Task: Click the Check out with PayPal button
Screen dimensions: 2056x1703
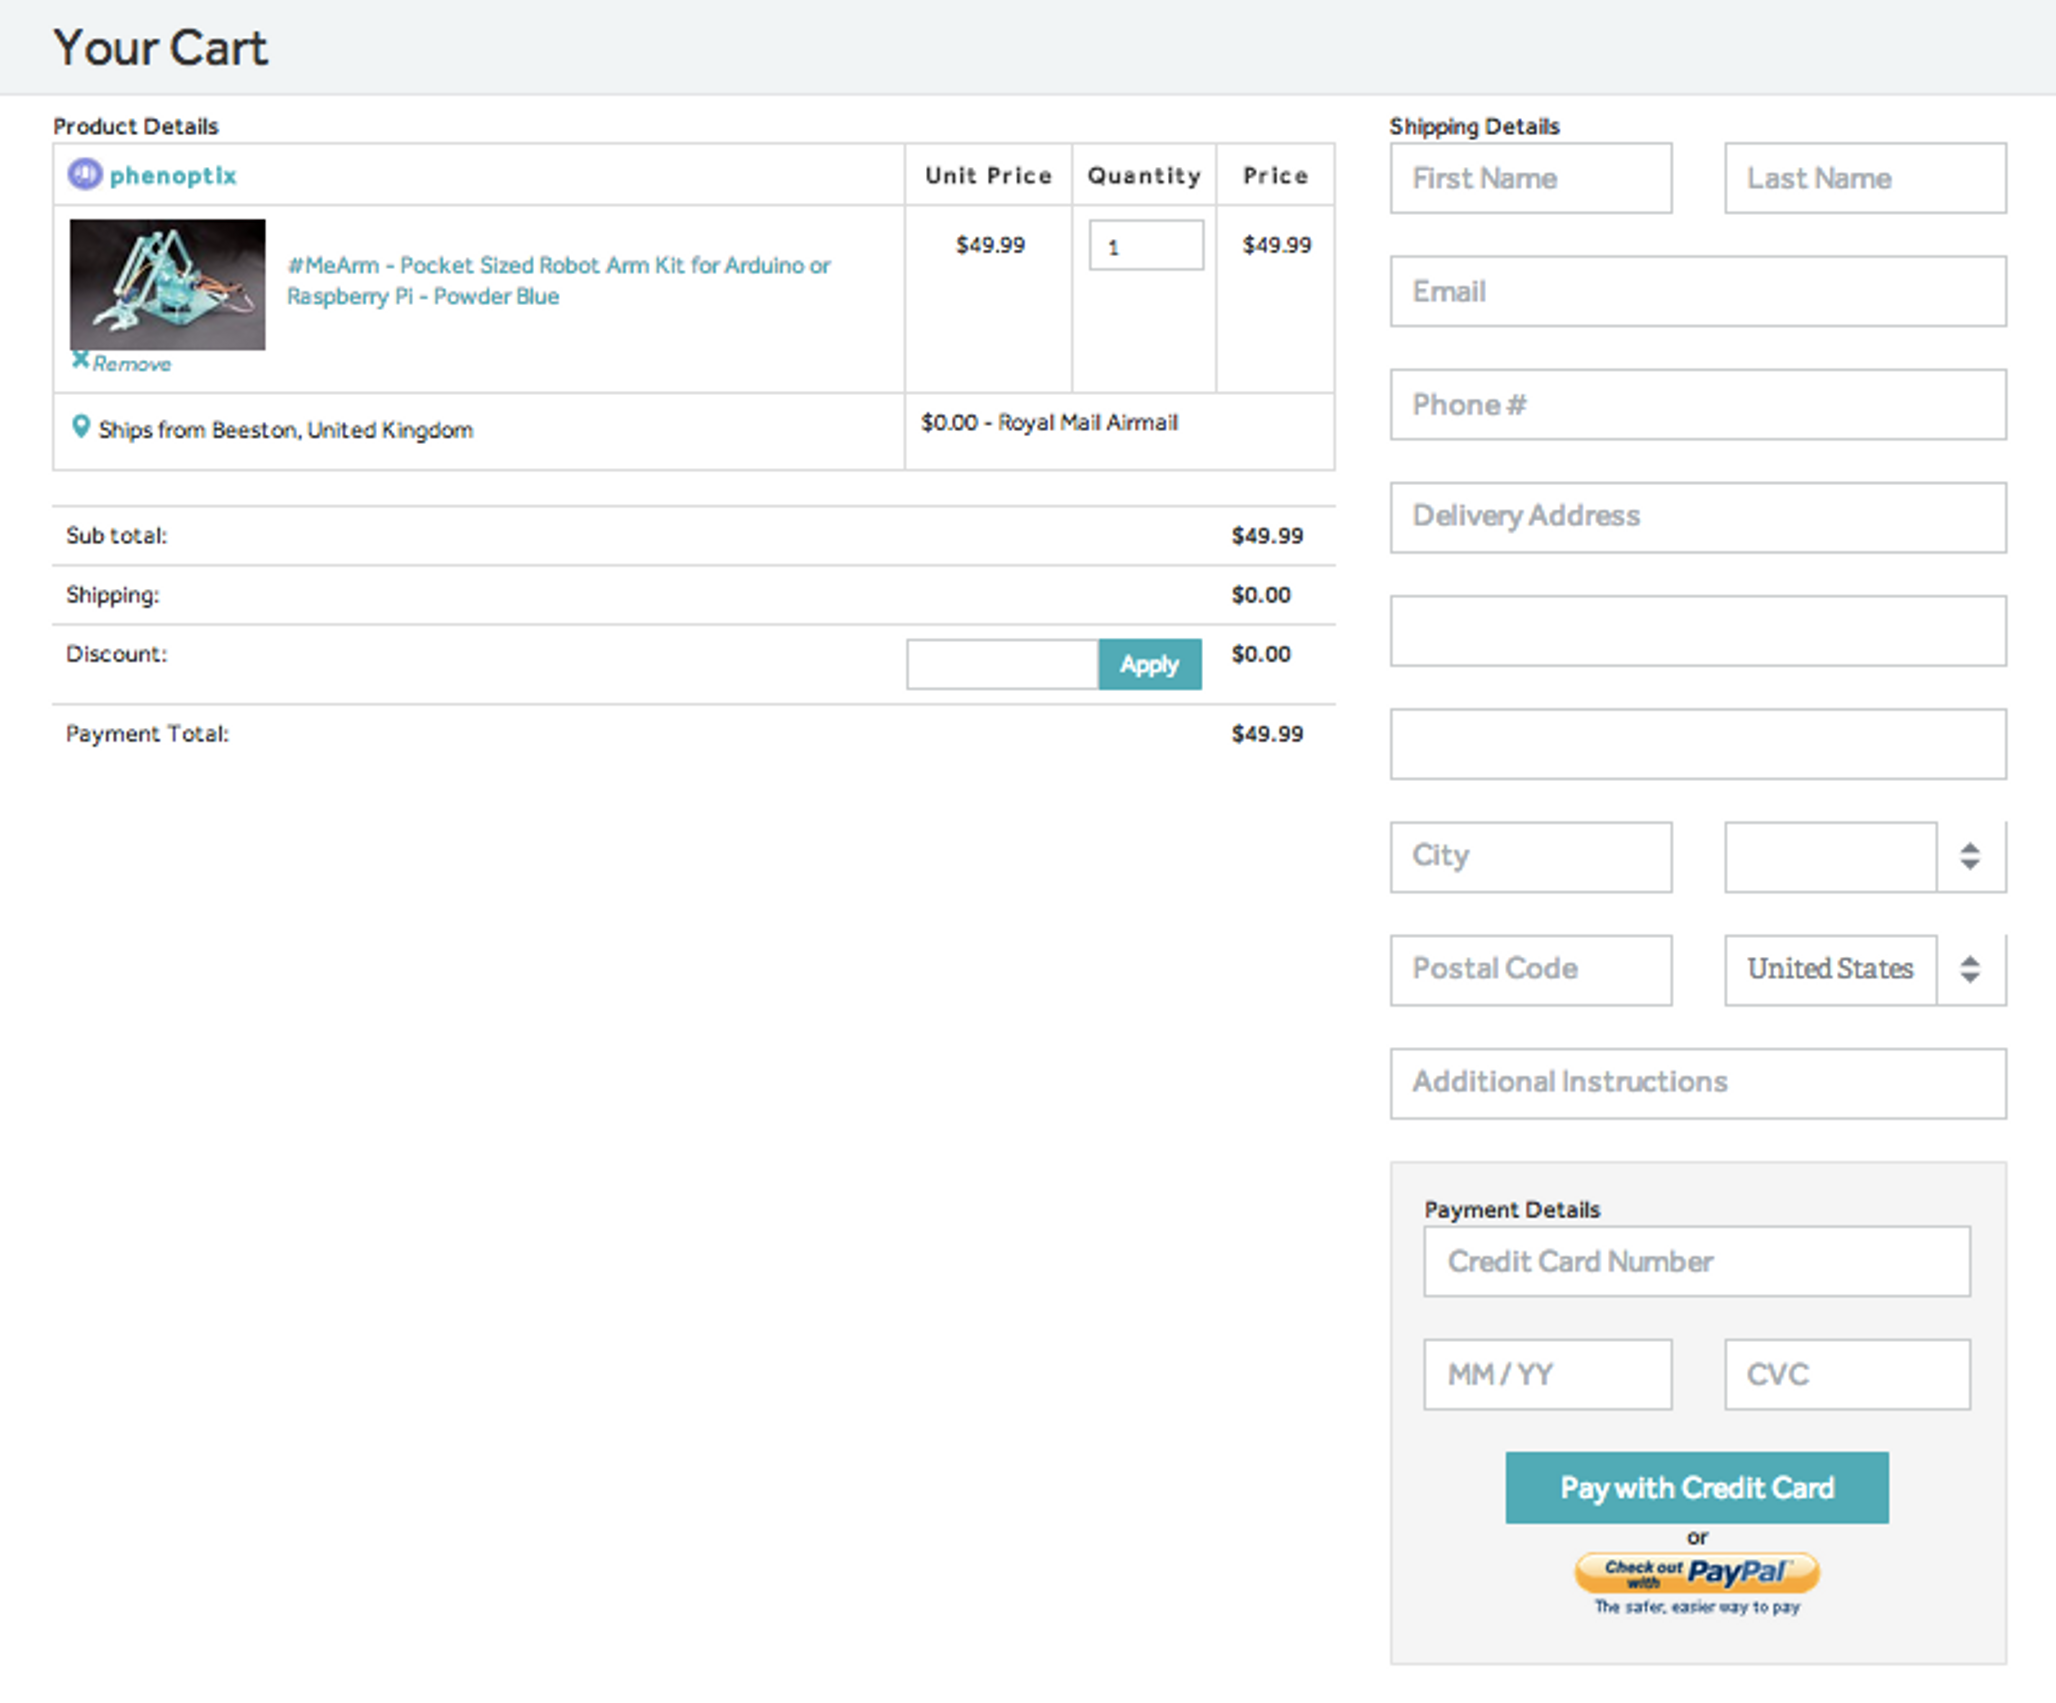Action: pyautogui.click(x=1696, y=1573)
